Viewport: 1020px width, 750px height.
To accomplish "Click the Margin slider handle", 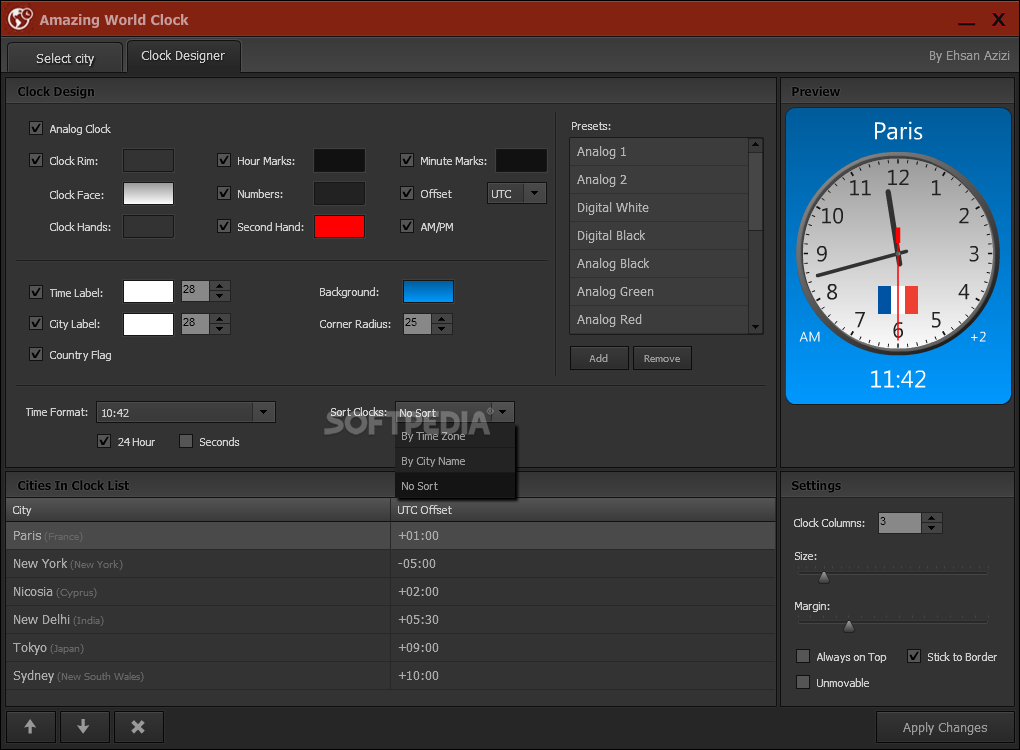I will (848, 626).
